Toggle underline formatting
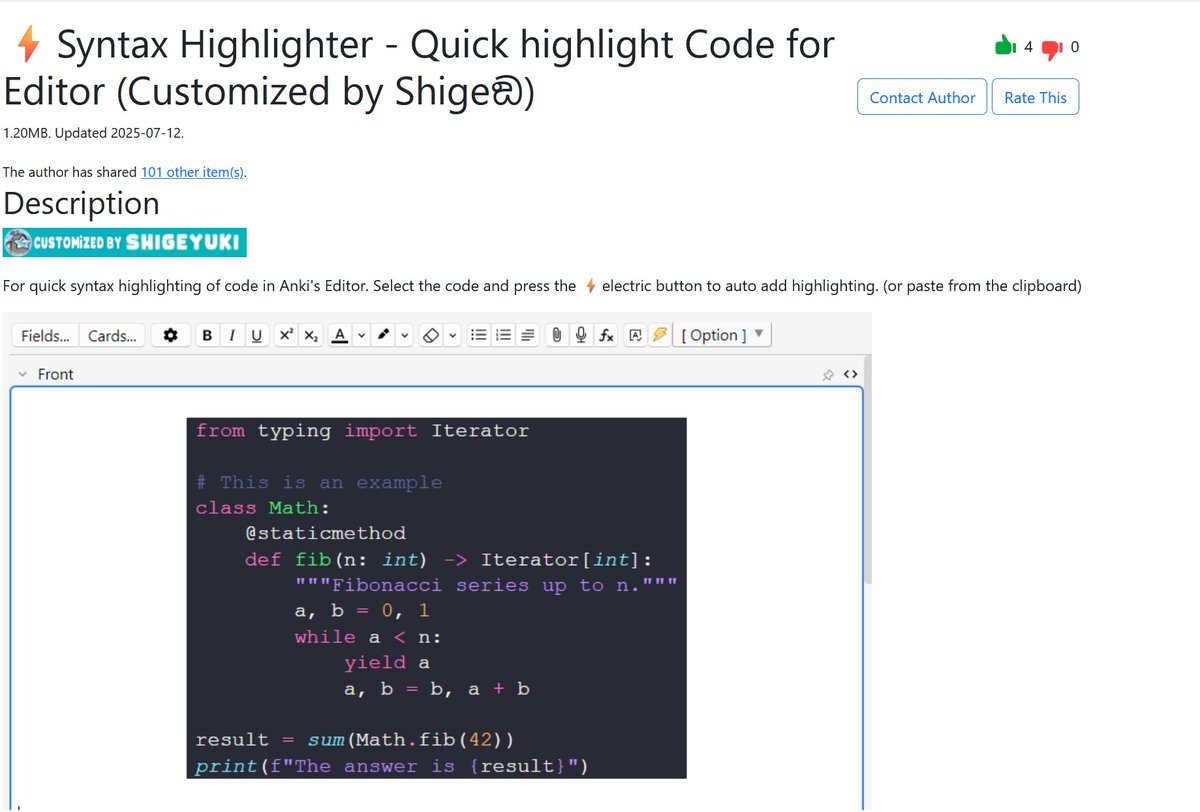The height and width of the screenshot is (812, 1200). pyautogui.click(x=257, y=335)
